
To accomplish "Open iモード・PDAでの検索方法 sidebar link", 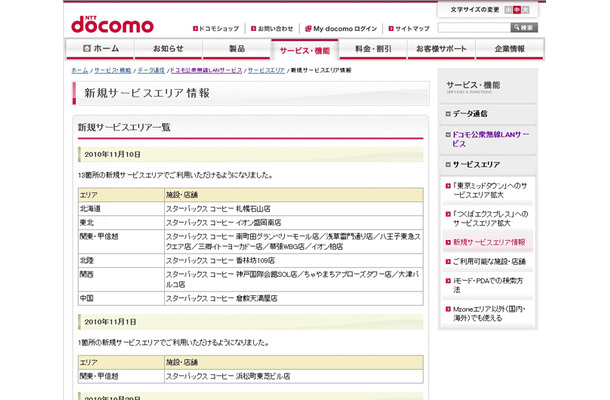I will click(488, 285).
